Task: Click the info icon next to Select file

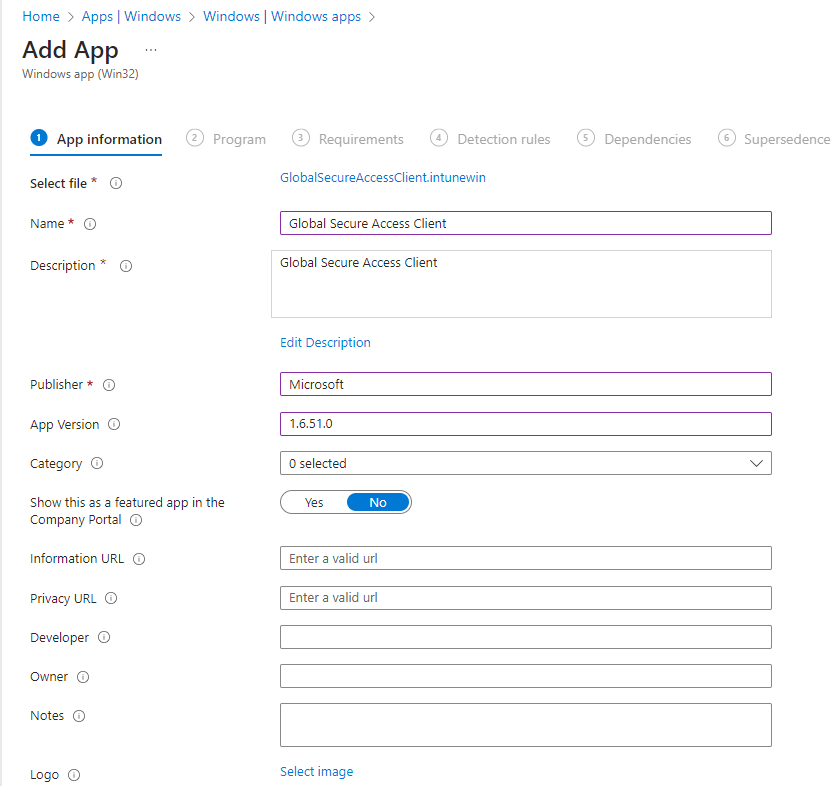Action: (x=116, y=183)
